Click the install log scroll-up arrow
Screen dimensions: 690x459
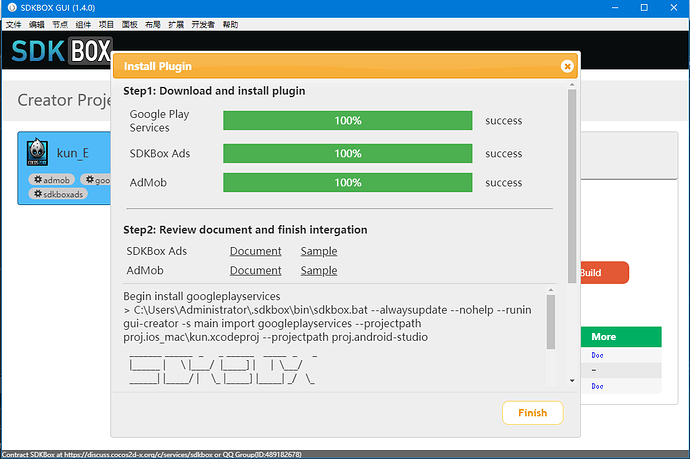click(x=551, y=290)
